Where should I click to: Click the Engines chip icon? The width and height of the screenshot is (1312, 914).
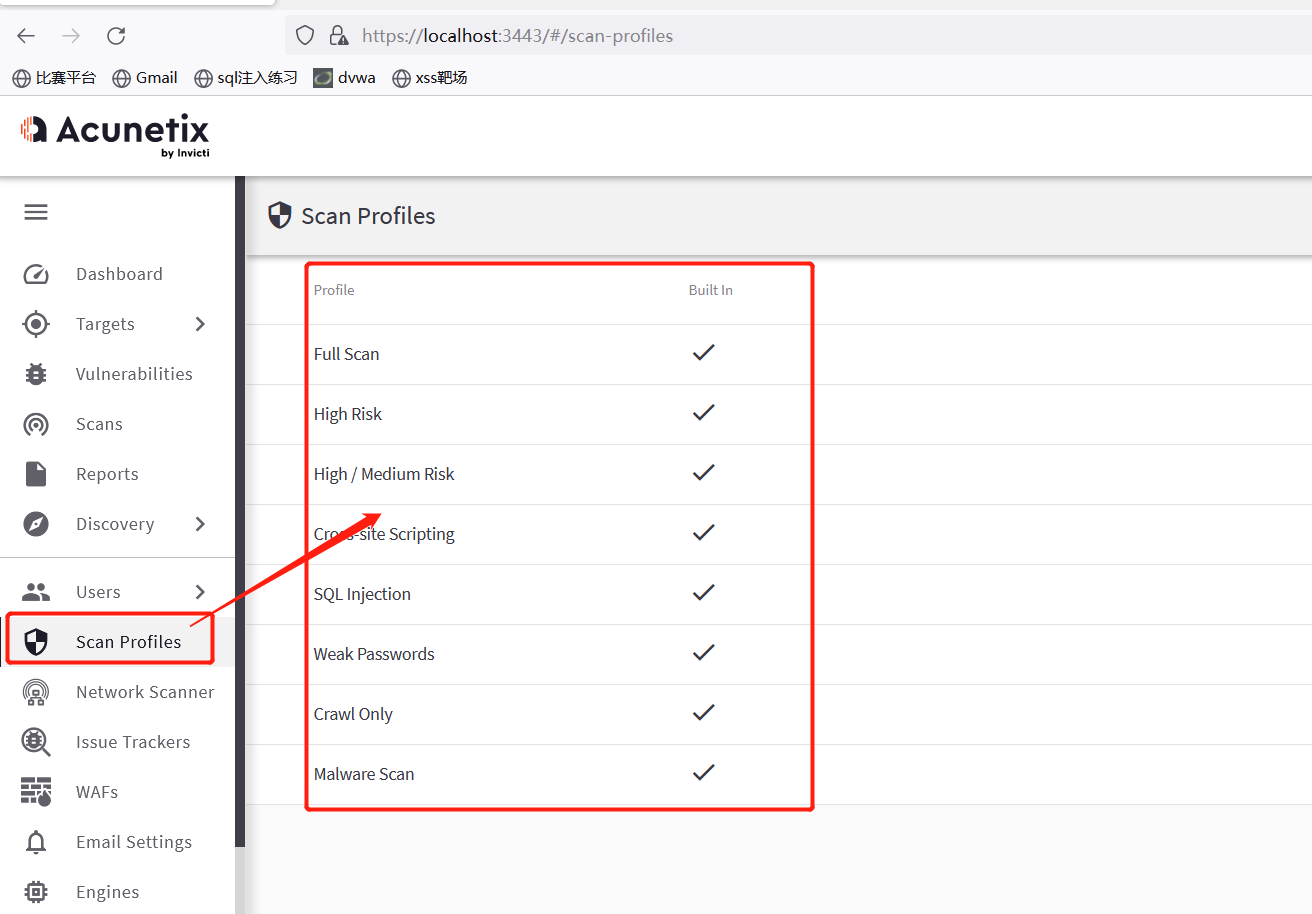coord(36,892)
